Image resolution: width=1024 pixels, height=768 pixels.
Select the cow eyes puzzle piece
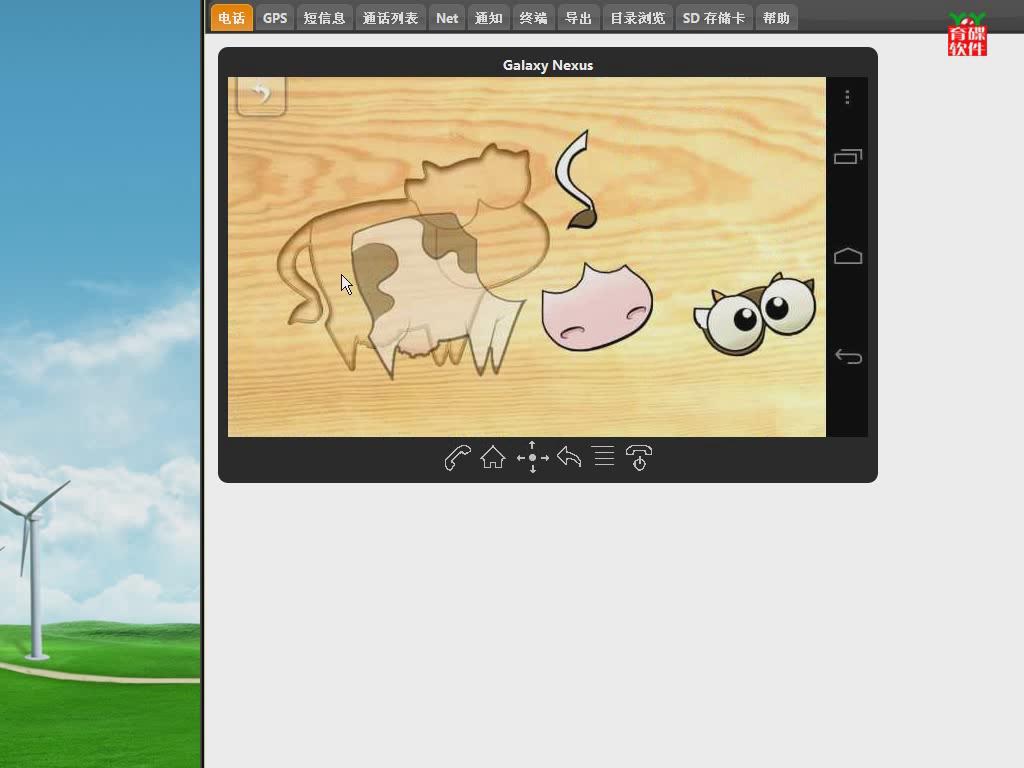pyautogui.click(x=755, y=315)
